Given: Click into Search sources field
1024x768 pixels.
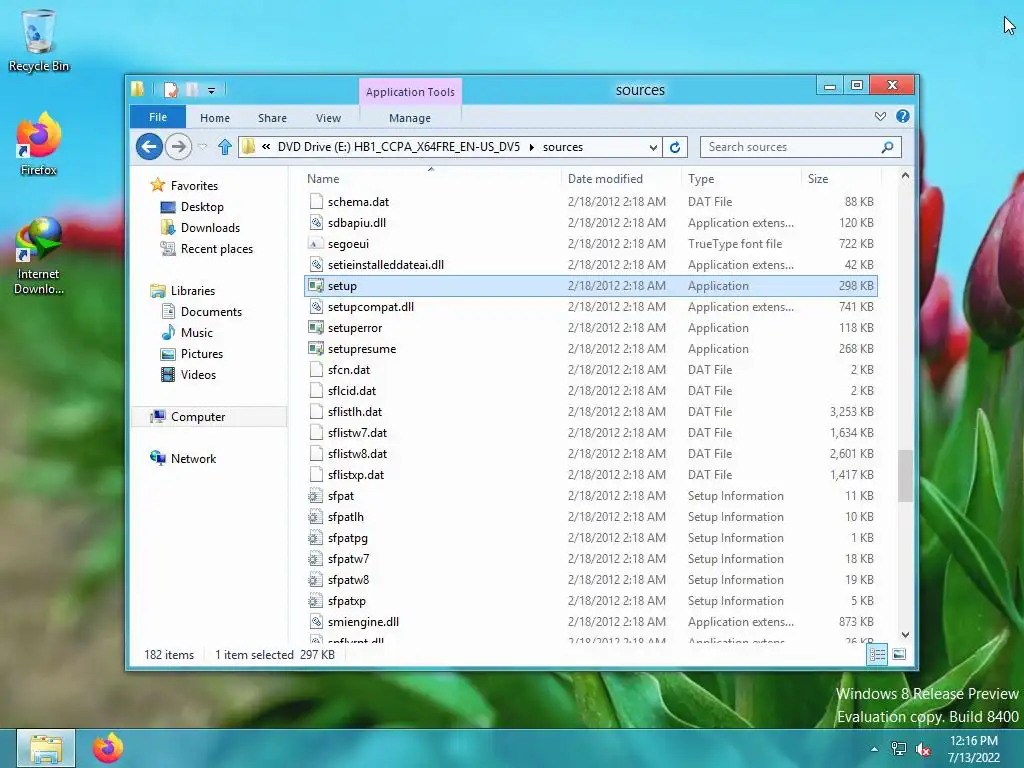Looking at the screenshot, I should [790, 147].
